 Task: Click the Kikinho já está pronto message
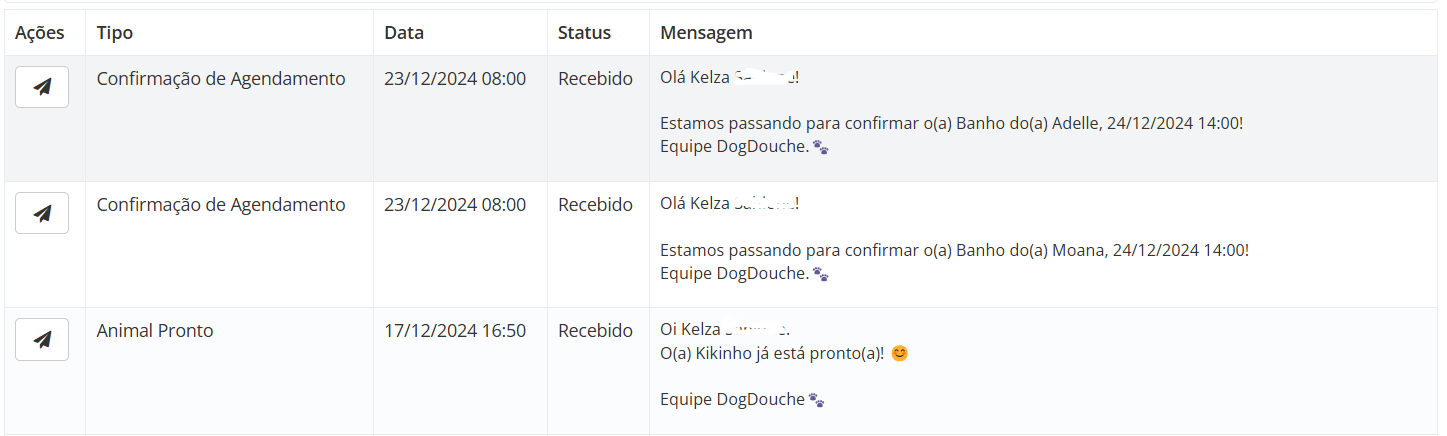[x=773, y=354]
